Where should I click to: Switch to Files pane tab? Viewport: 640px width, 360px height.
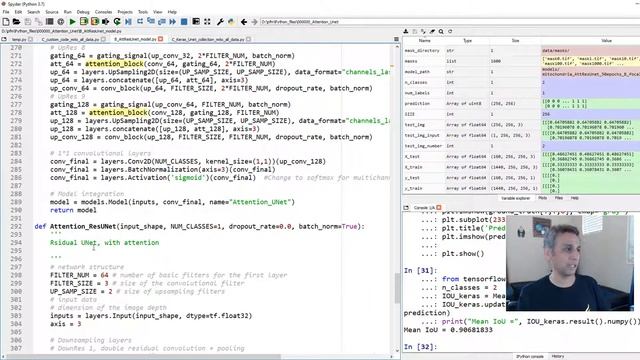click(x=559, y=198)
